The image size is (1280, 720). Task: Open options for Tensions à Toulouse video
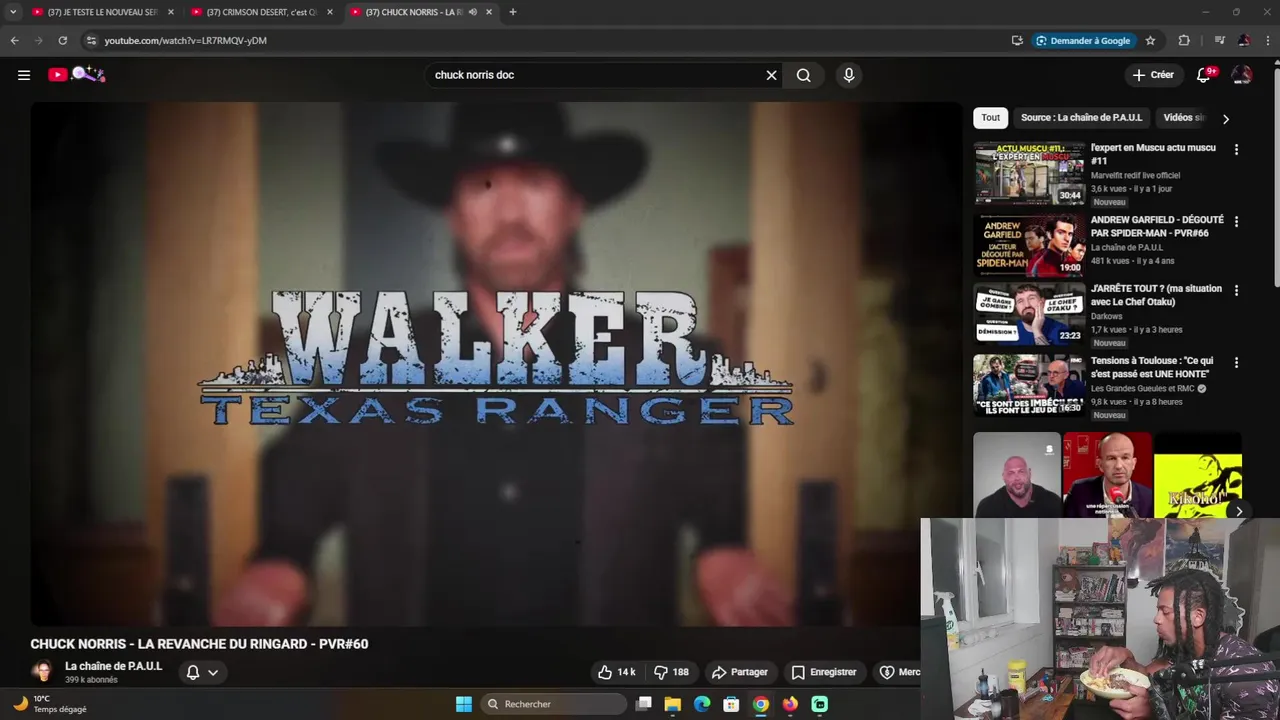click(x=1236, y=363)
